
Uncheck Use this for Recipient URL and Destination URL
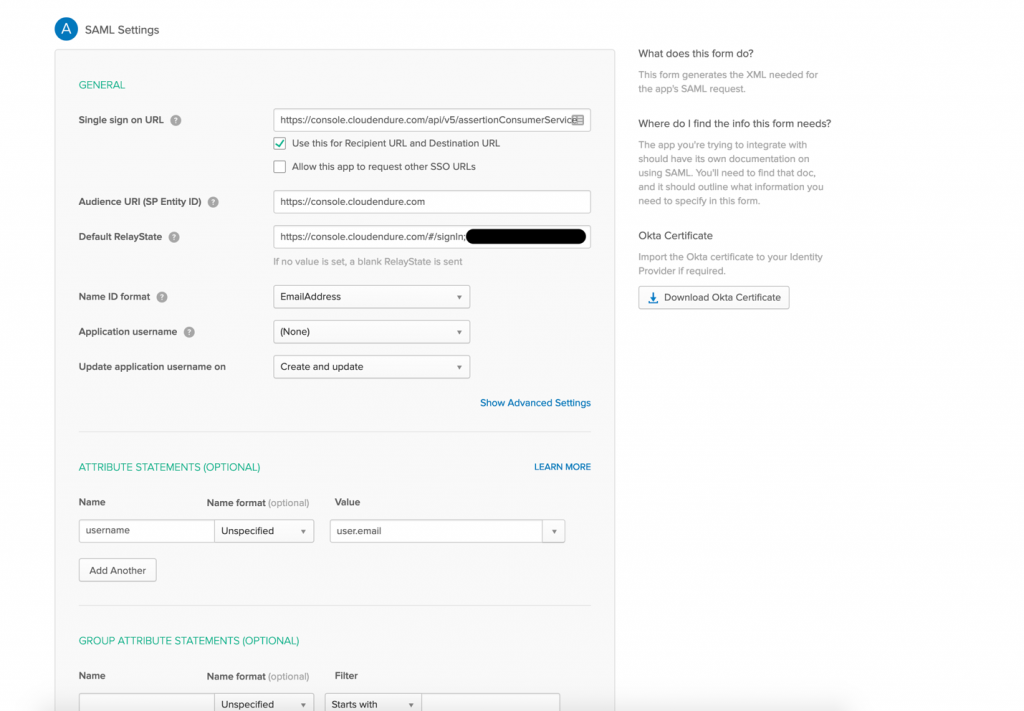pos(279,143)
